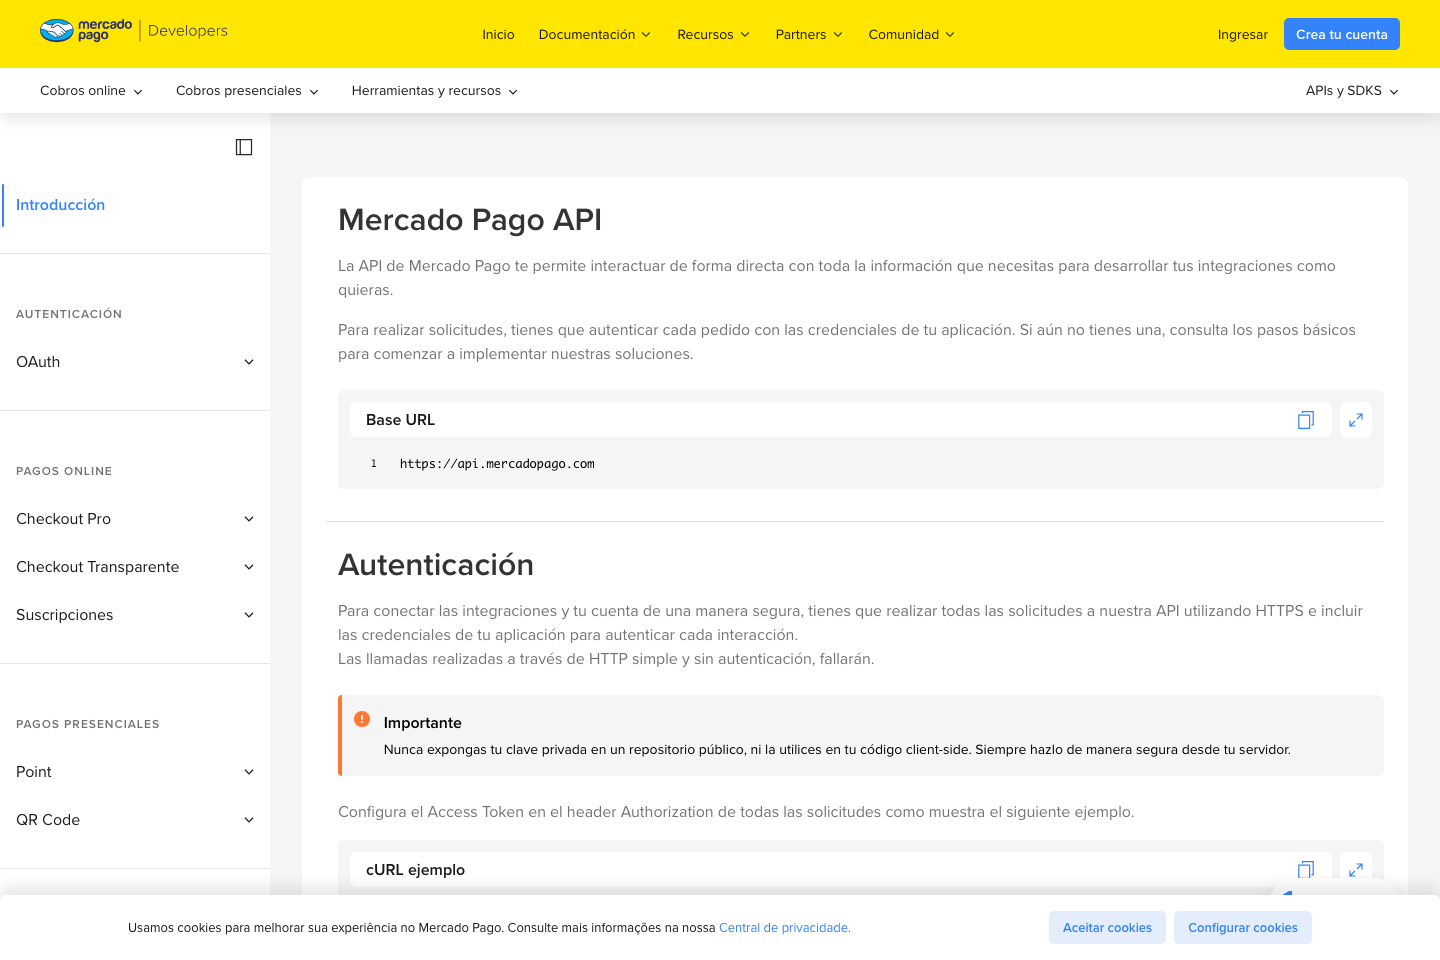
Task: Copy the cURL ejemplo code
Action: click(x=1305, y=869)
